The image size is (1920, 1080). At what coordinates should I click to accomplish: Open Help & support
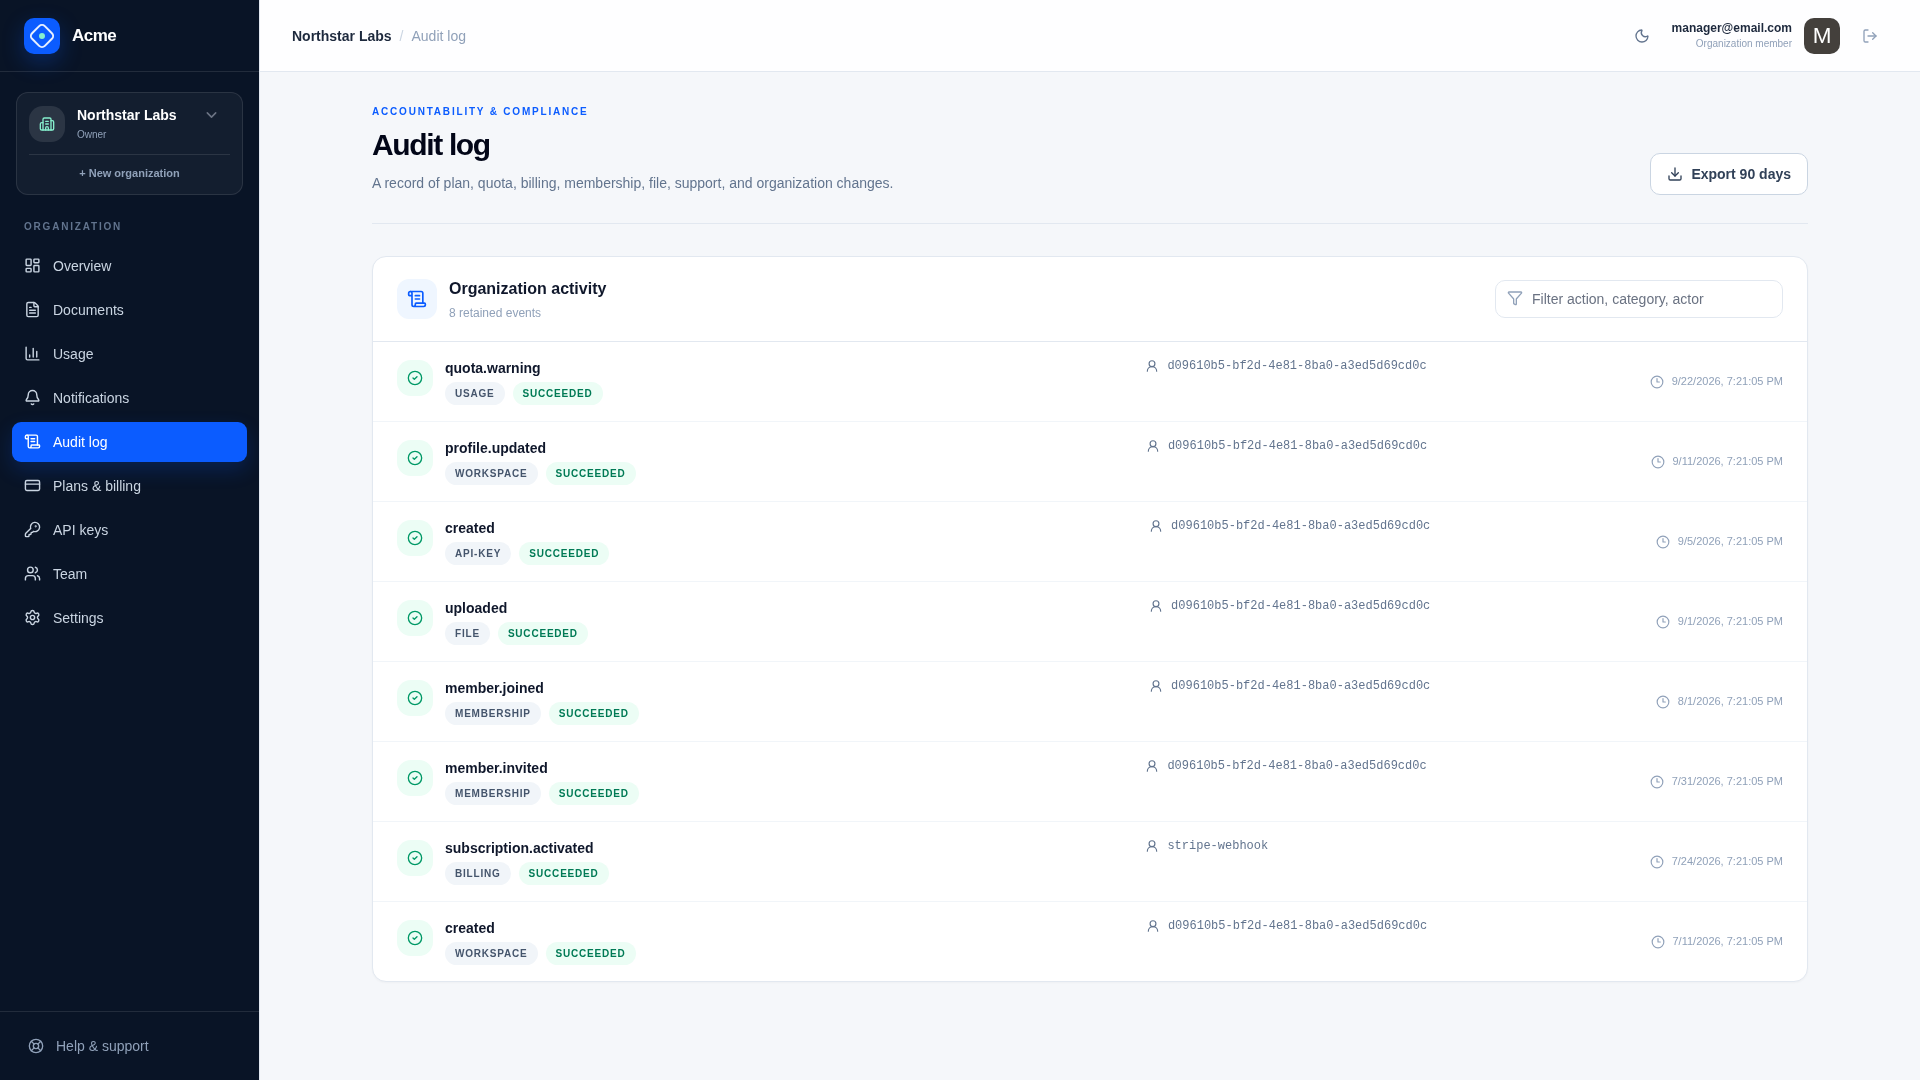tap(129, 1046)
